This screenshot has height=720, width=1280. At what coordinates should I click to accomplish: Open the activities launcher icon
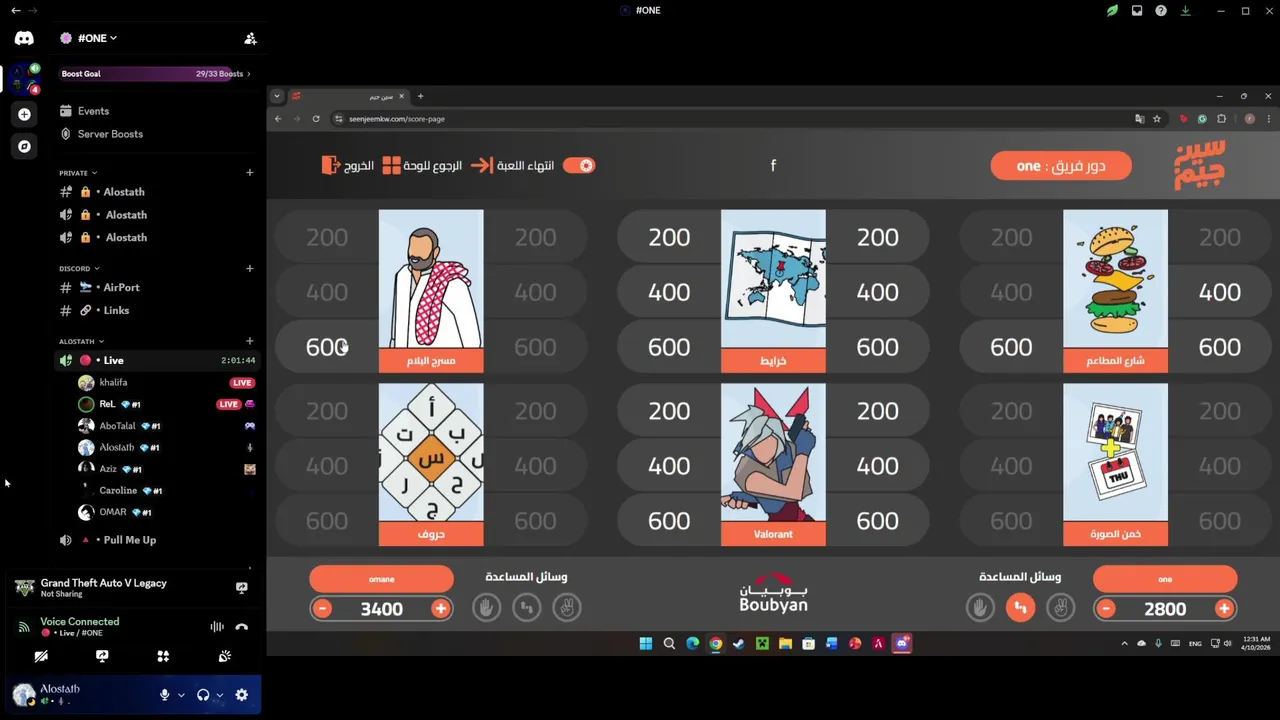163,656
